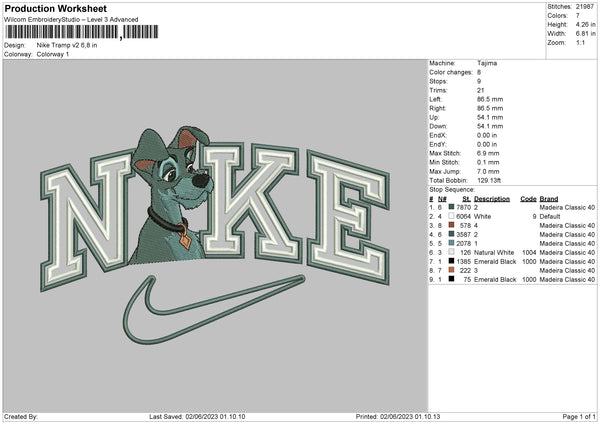The height and width of the screenshot is (424, 600).
Task: Click the Natural White description
Action: [494, 253]
